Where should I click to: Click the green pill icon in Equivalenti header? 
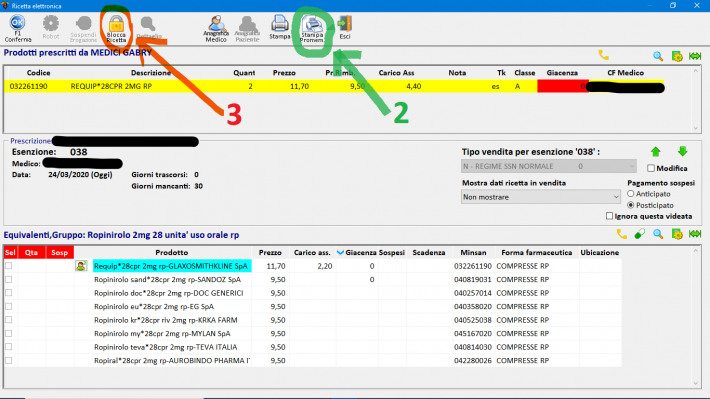click(639, 234)
